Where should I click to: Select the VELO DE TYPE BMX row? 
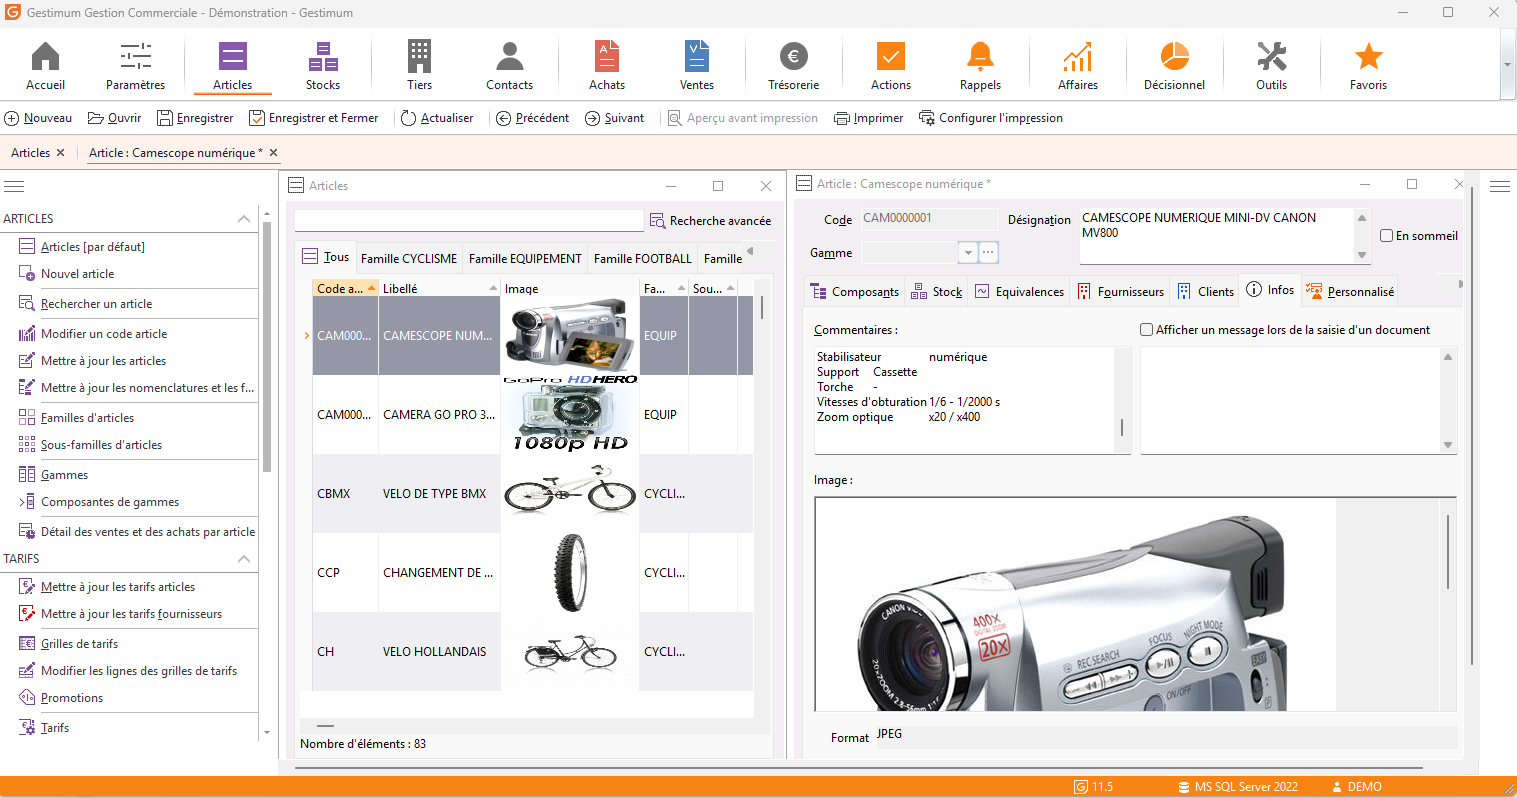click(x=533, y=494)
